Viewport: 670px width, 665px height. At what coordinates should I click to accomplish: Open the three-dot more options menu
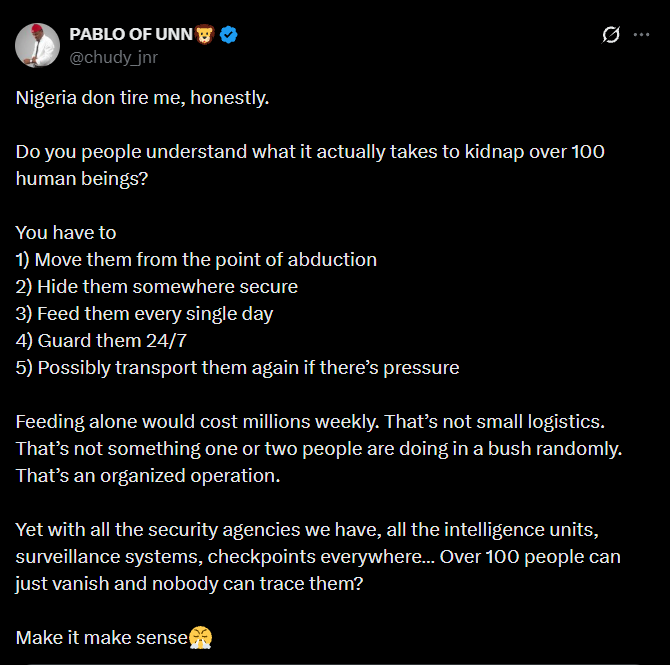642,35
